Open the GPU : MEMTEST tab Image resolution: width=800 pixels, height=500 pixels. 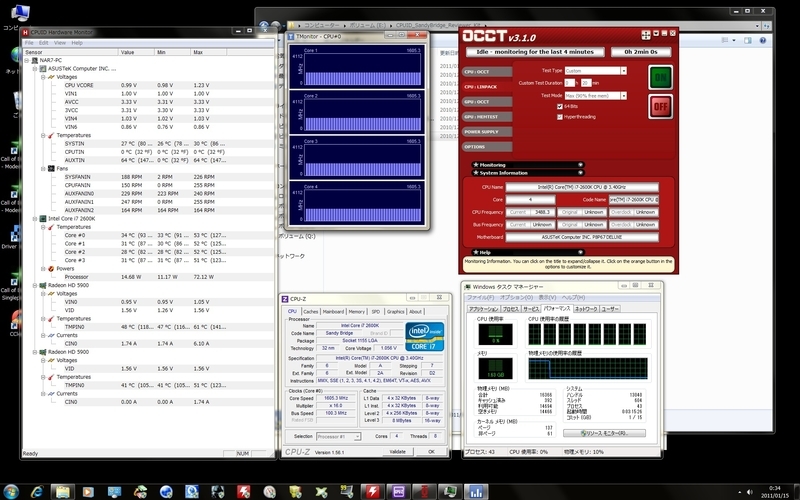487,117
